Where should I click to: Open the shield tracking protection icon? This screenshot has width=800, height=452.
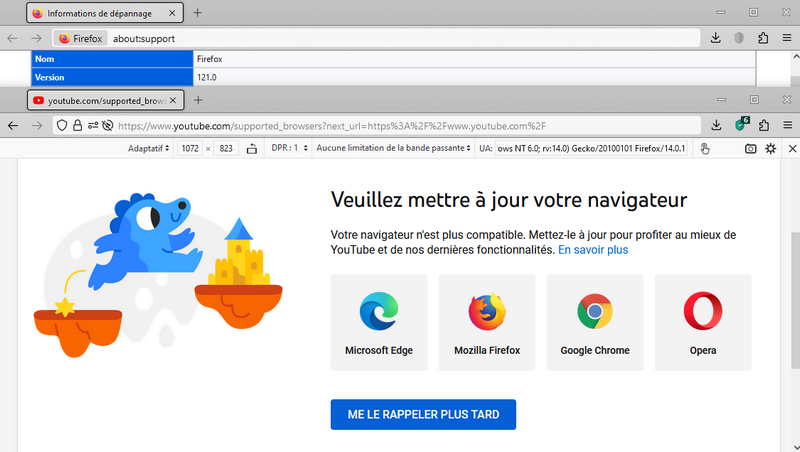(x=62, y=126)
